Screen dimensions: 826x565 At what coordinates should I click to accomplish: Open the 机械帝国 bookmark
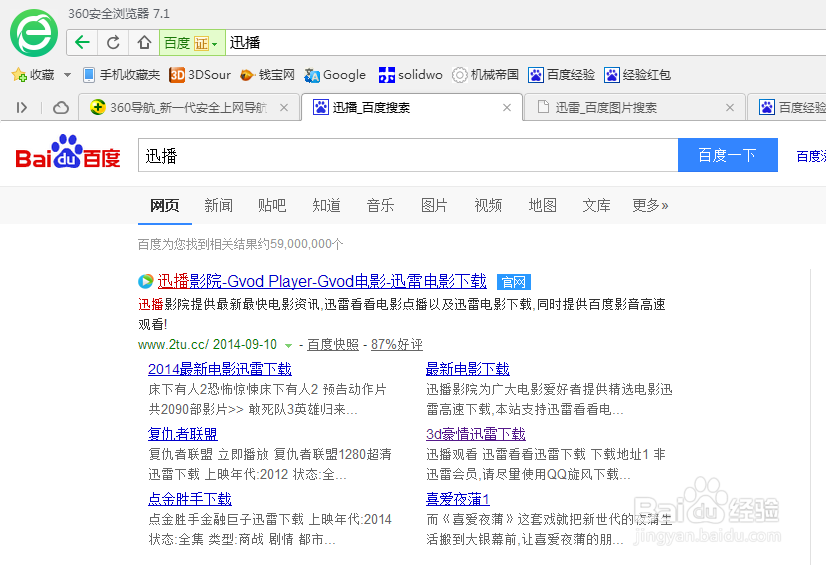[486, 75]
